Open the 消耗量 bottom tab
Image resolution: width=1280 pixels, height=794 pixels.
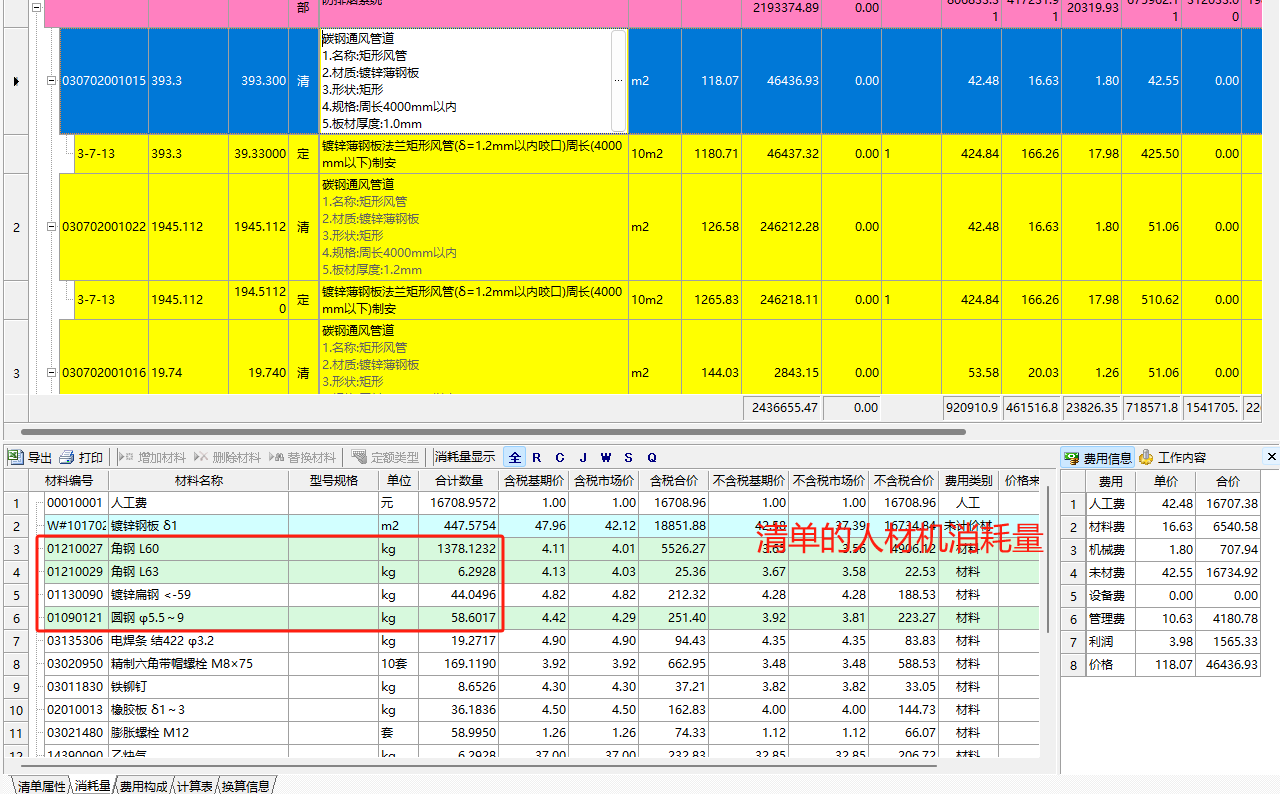pyautogui.click(x=93, y=786)
